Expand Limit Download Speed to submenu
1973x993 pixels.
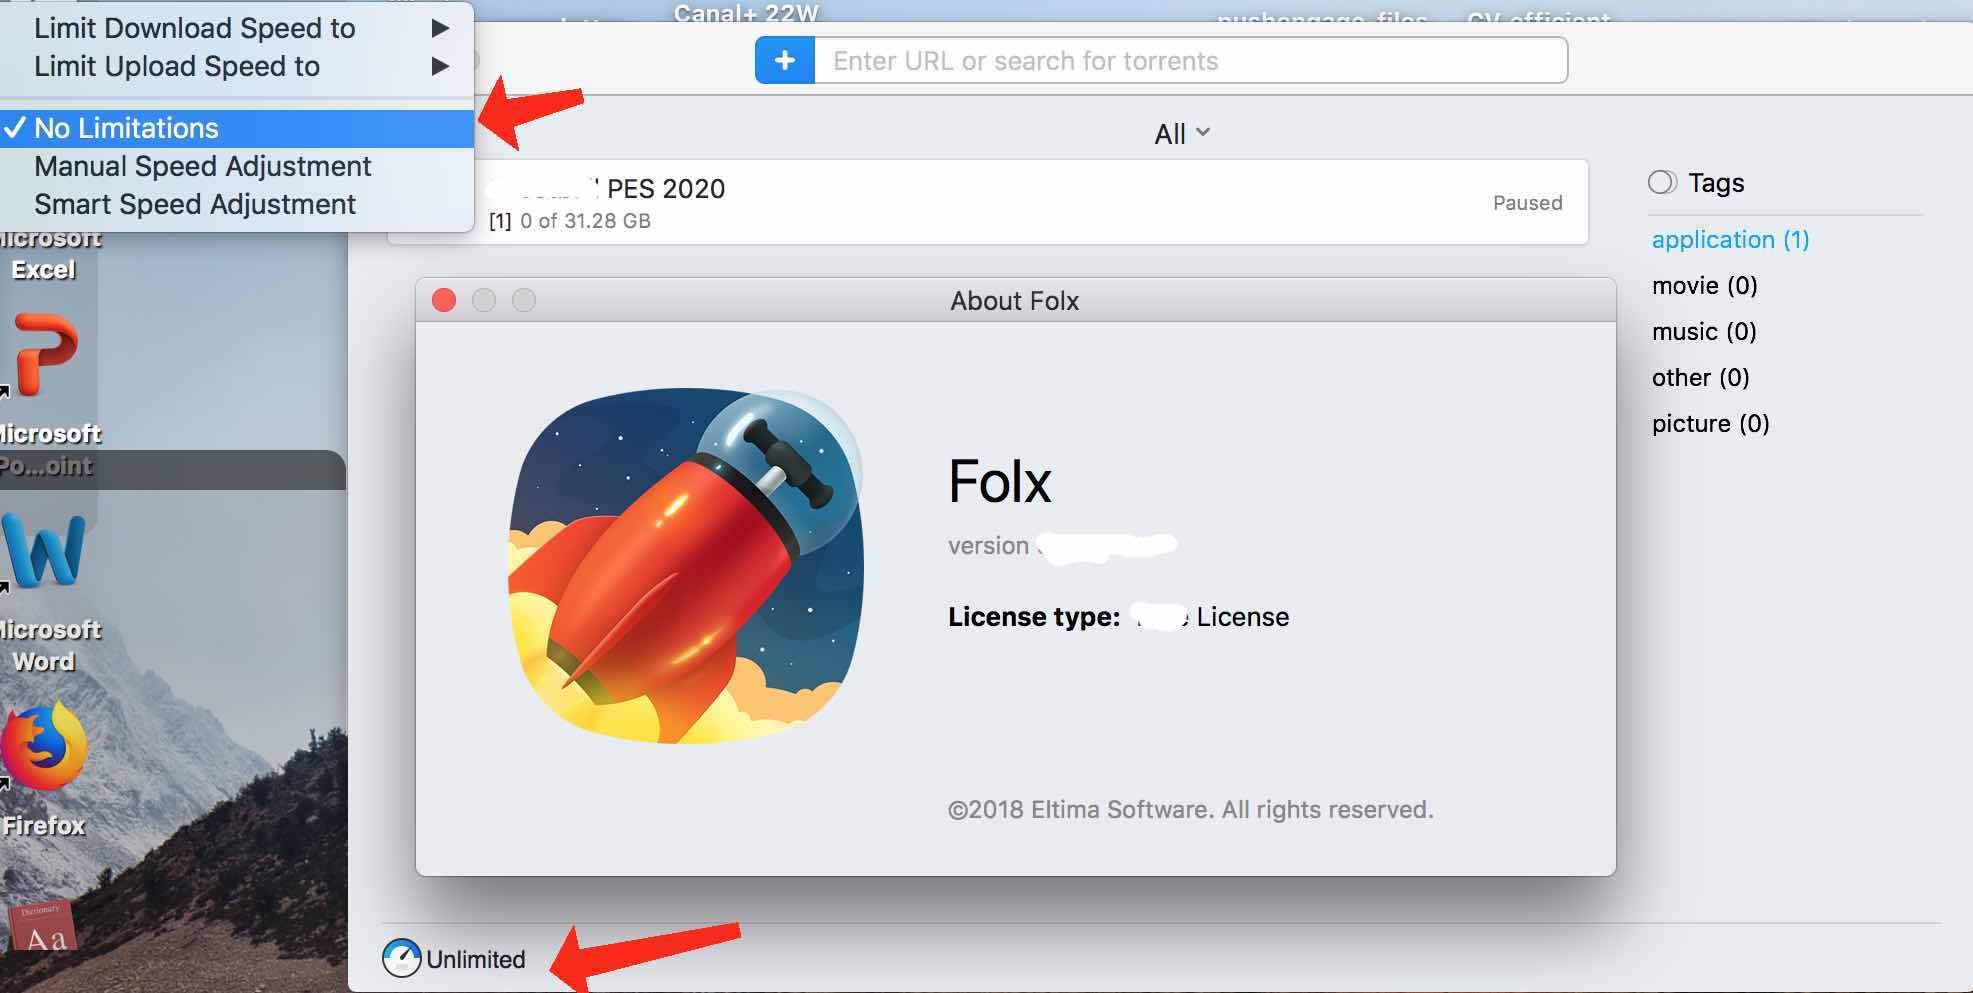coord(237,28)
